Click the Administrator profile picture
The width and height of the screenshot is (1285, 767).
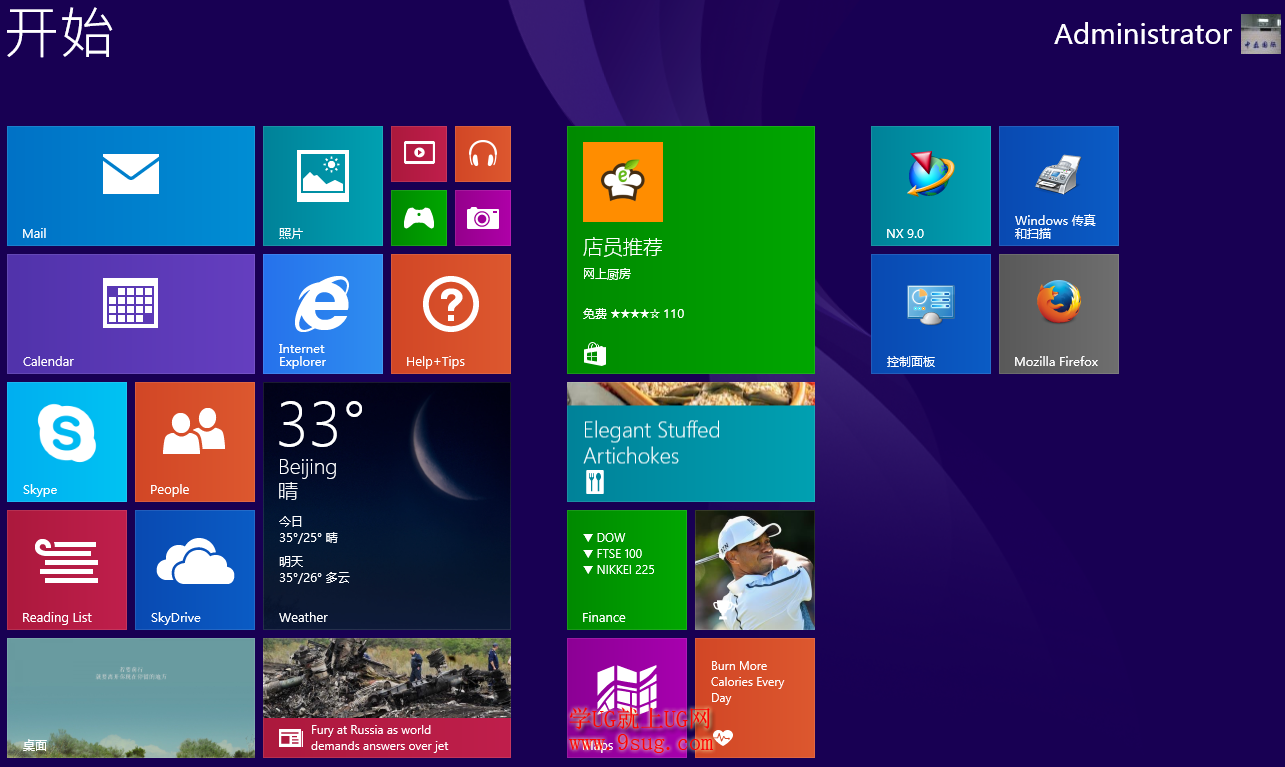(1260, 34)
